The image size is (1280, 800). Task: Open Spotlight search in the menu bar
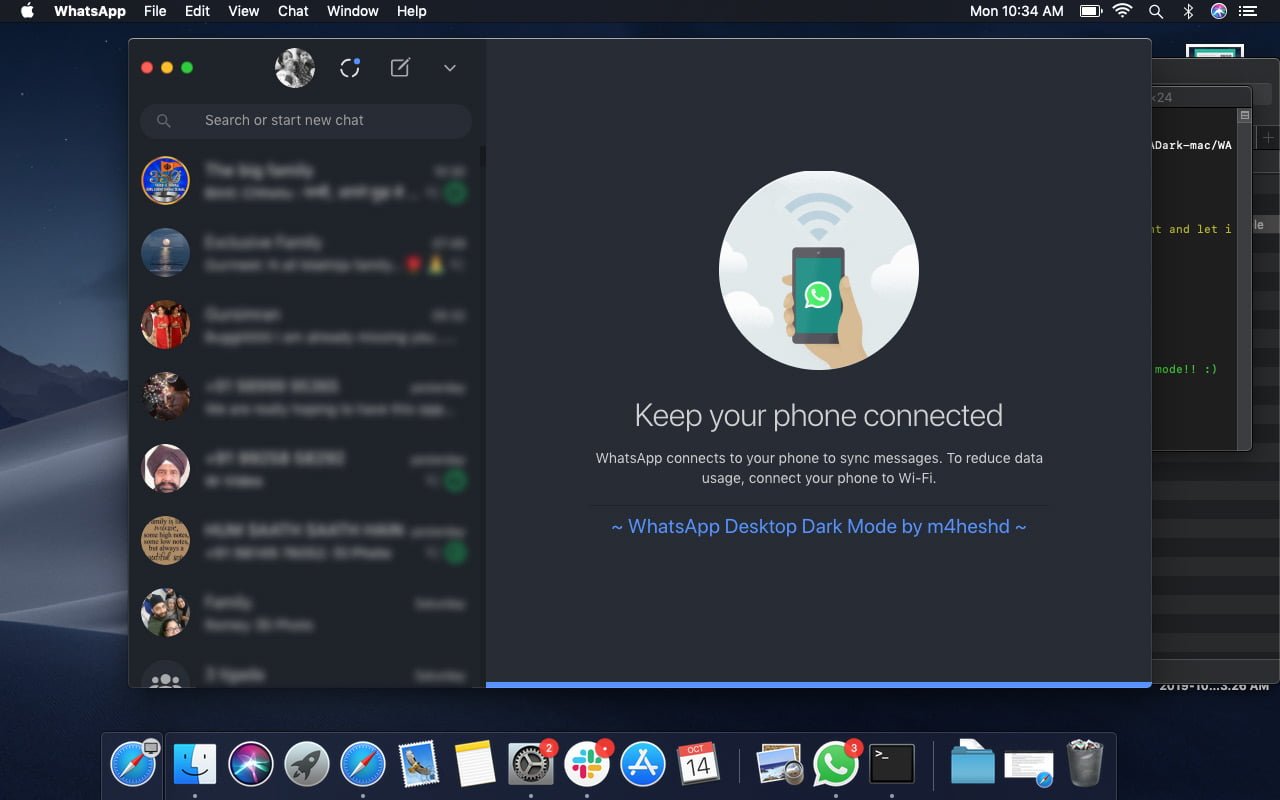(x=1156, y=11)
